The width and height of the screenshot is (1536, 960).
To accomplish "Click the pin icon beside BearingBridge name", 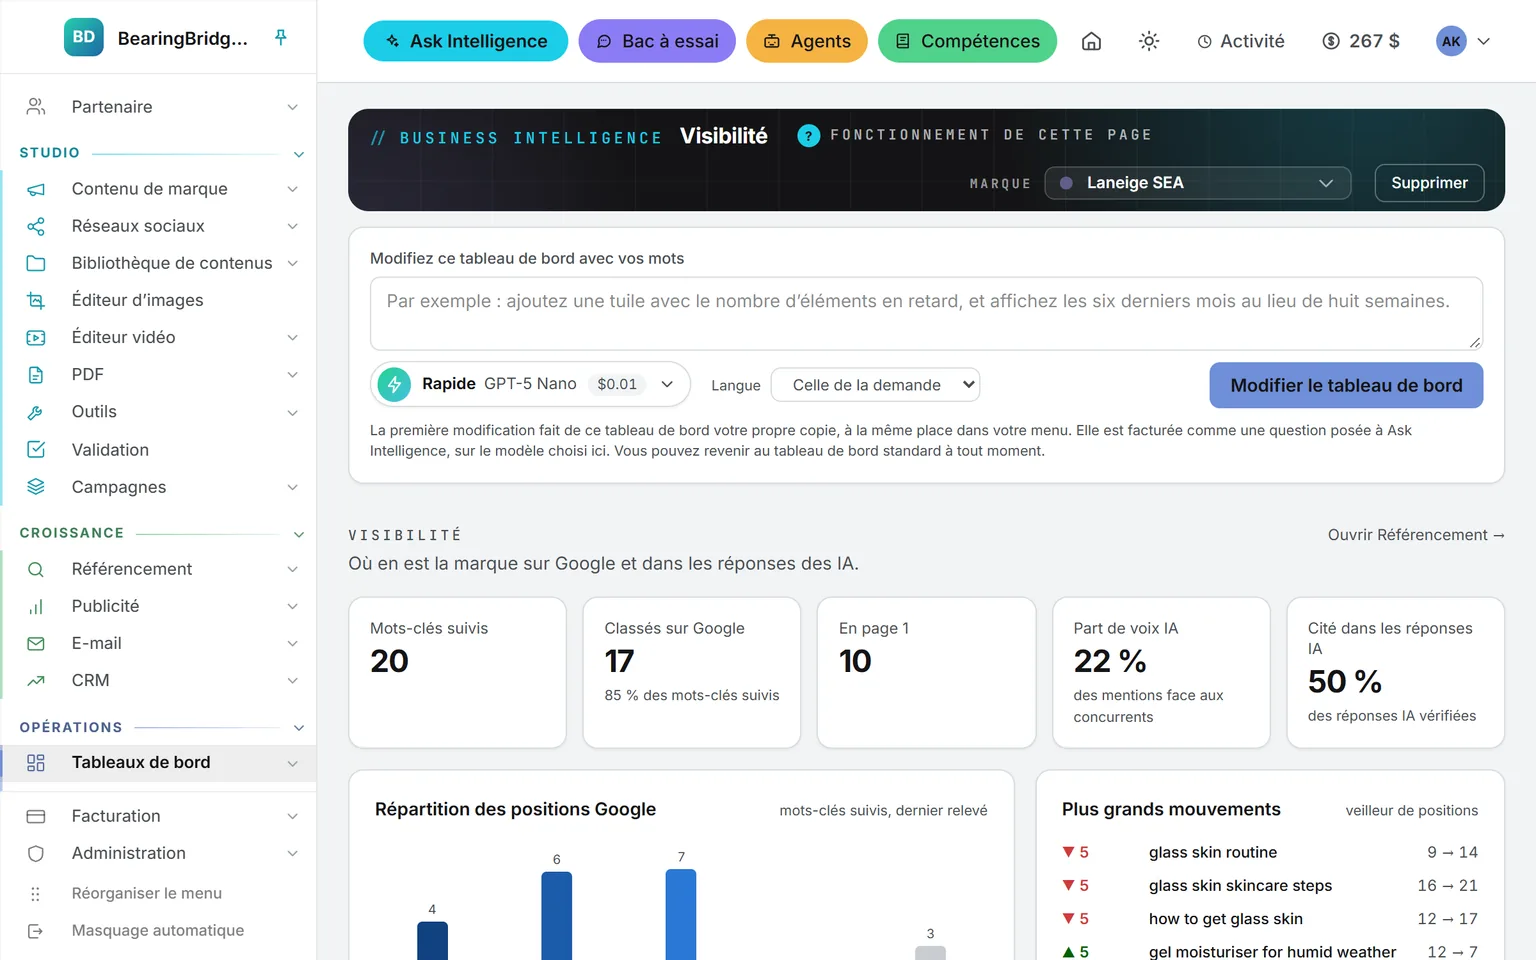I will pyautogui.click(x=281, y=38).
